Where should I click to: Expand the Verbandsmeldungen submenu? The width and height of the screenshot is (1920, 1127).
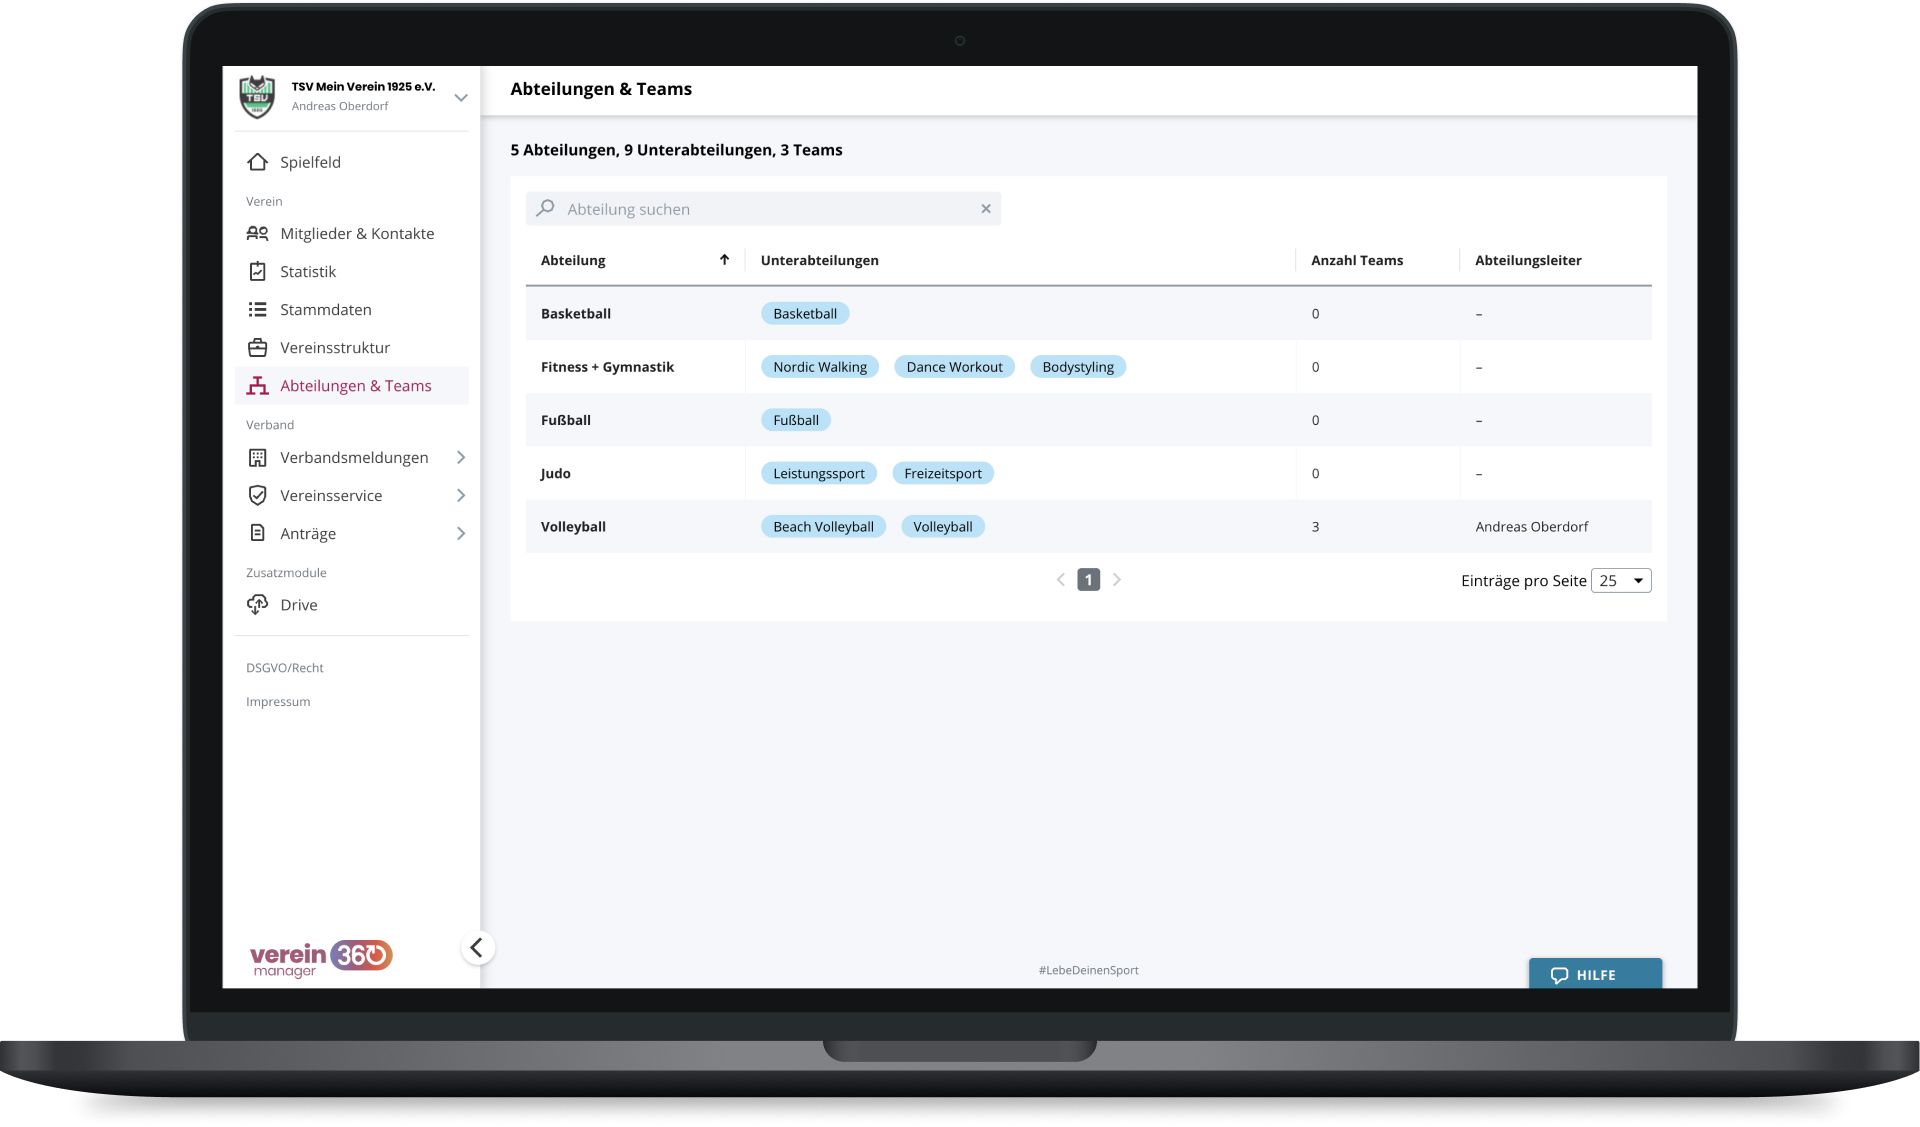[460, 457]
